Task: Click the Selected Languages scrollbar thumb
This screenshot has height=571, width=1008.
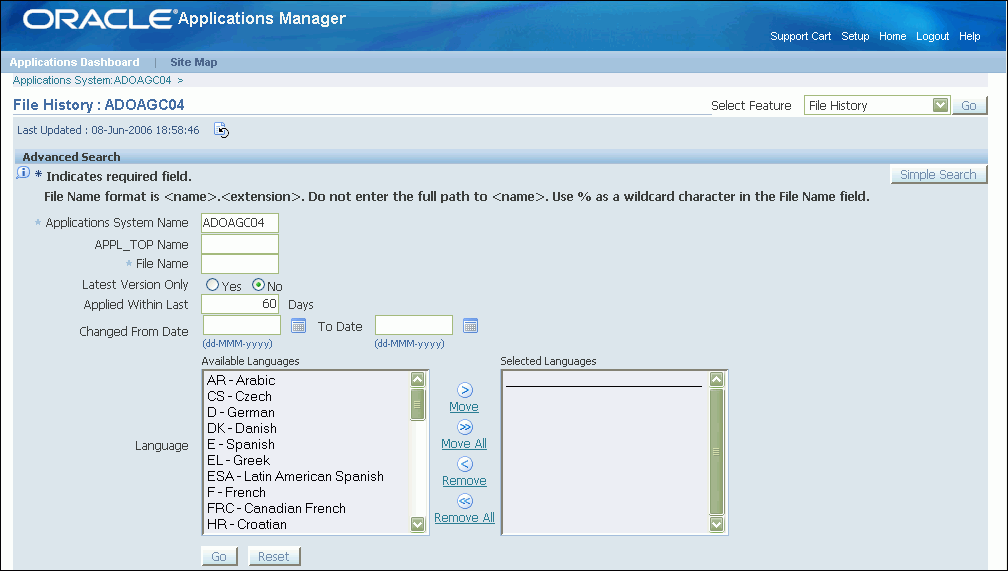Action: (x=717, y=452)
